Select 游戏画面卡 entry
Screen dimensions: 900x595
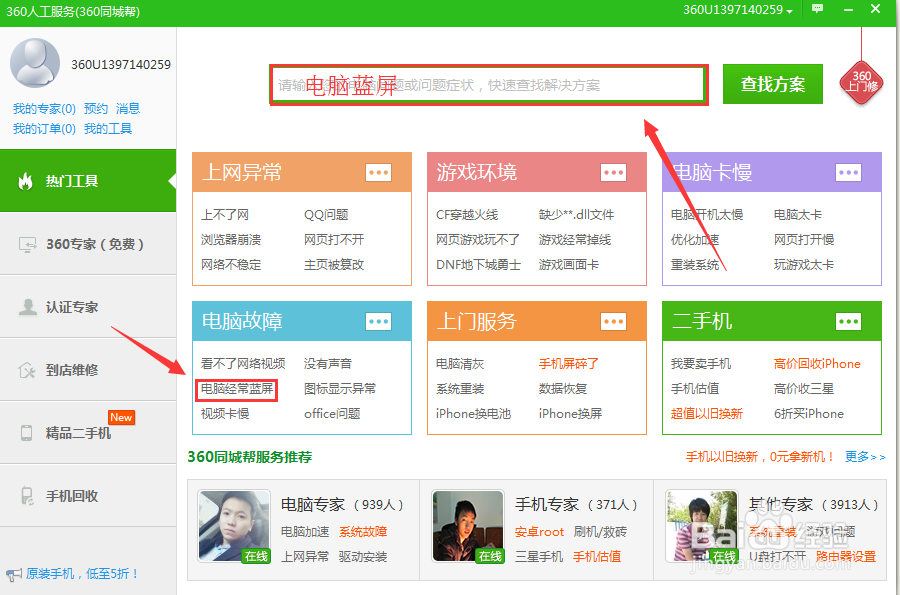pyautogui.click(x=569, y=265)
